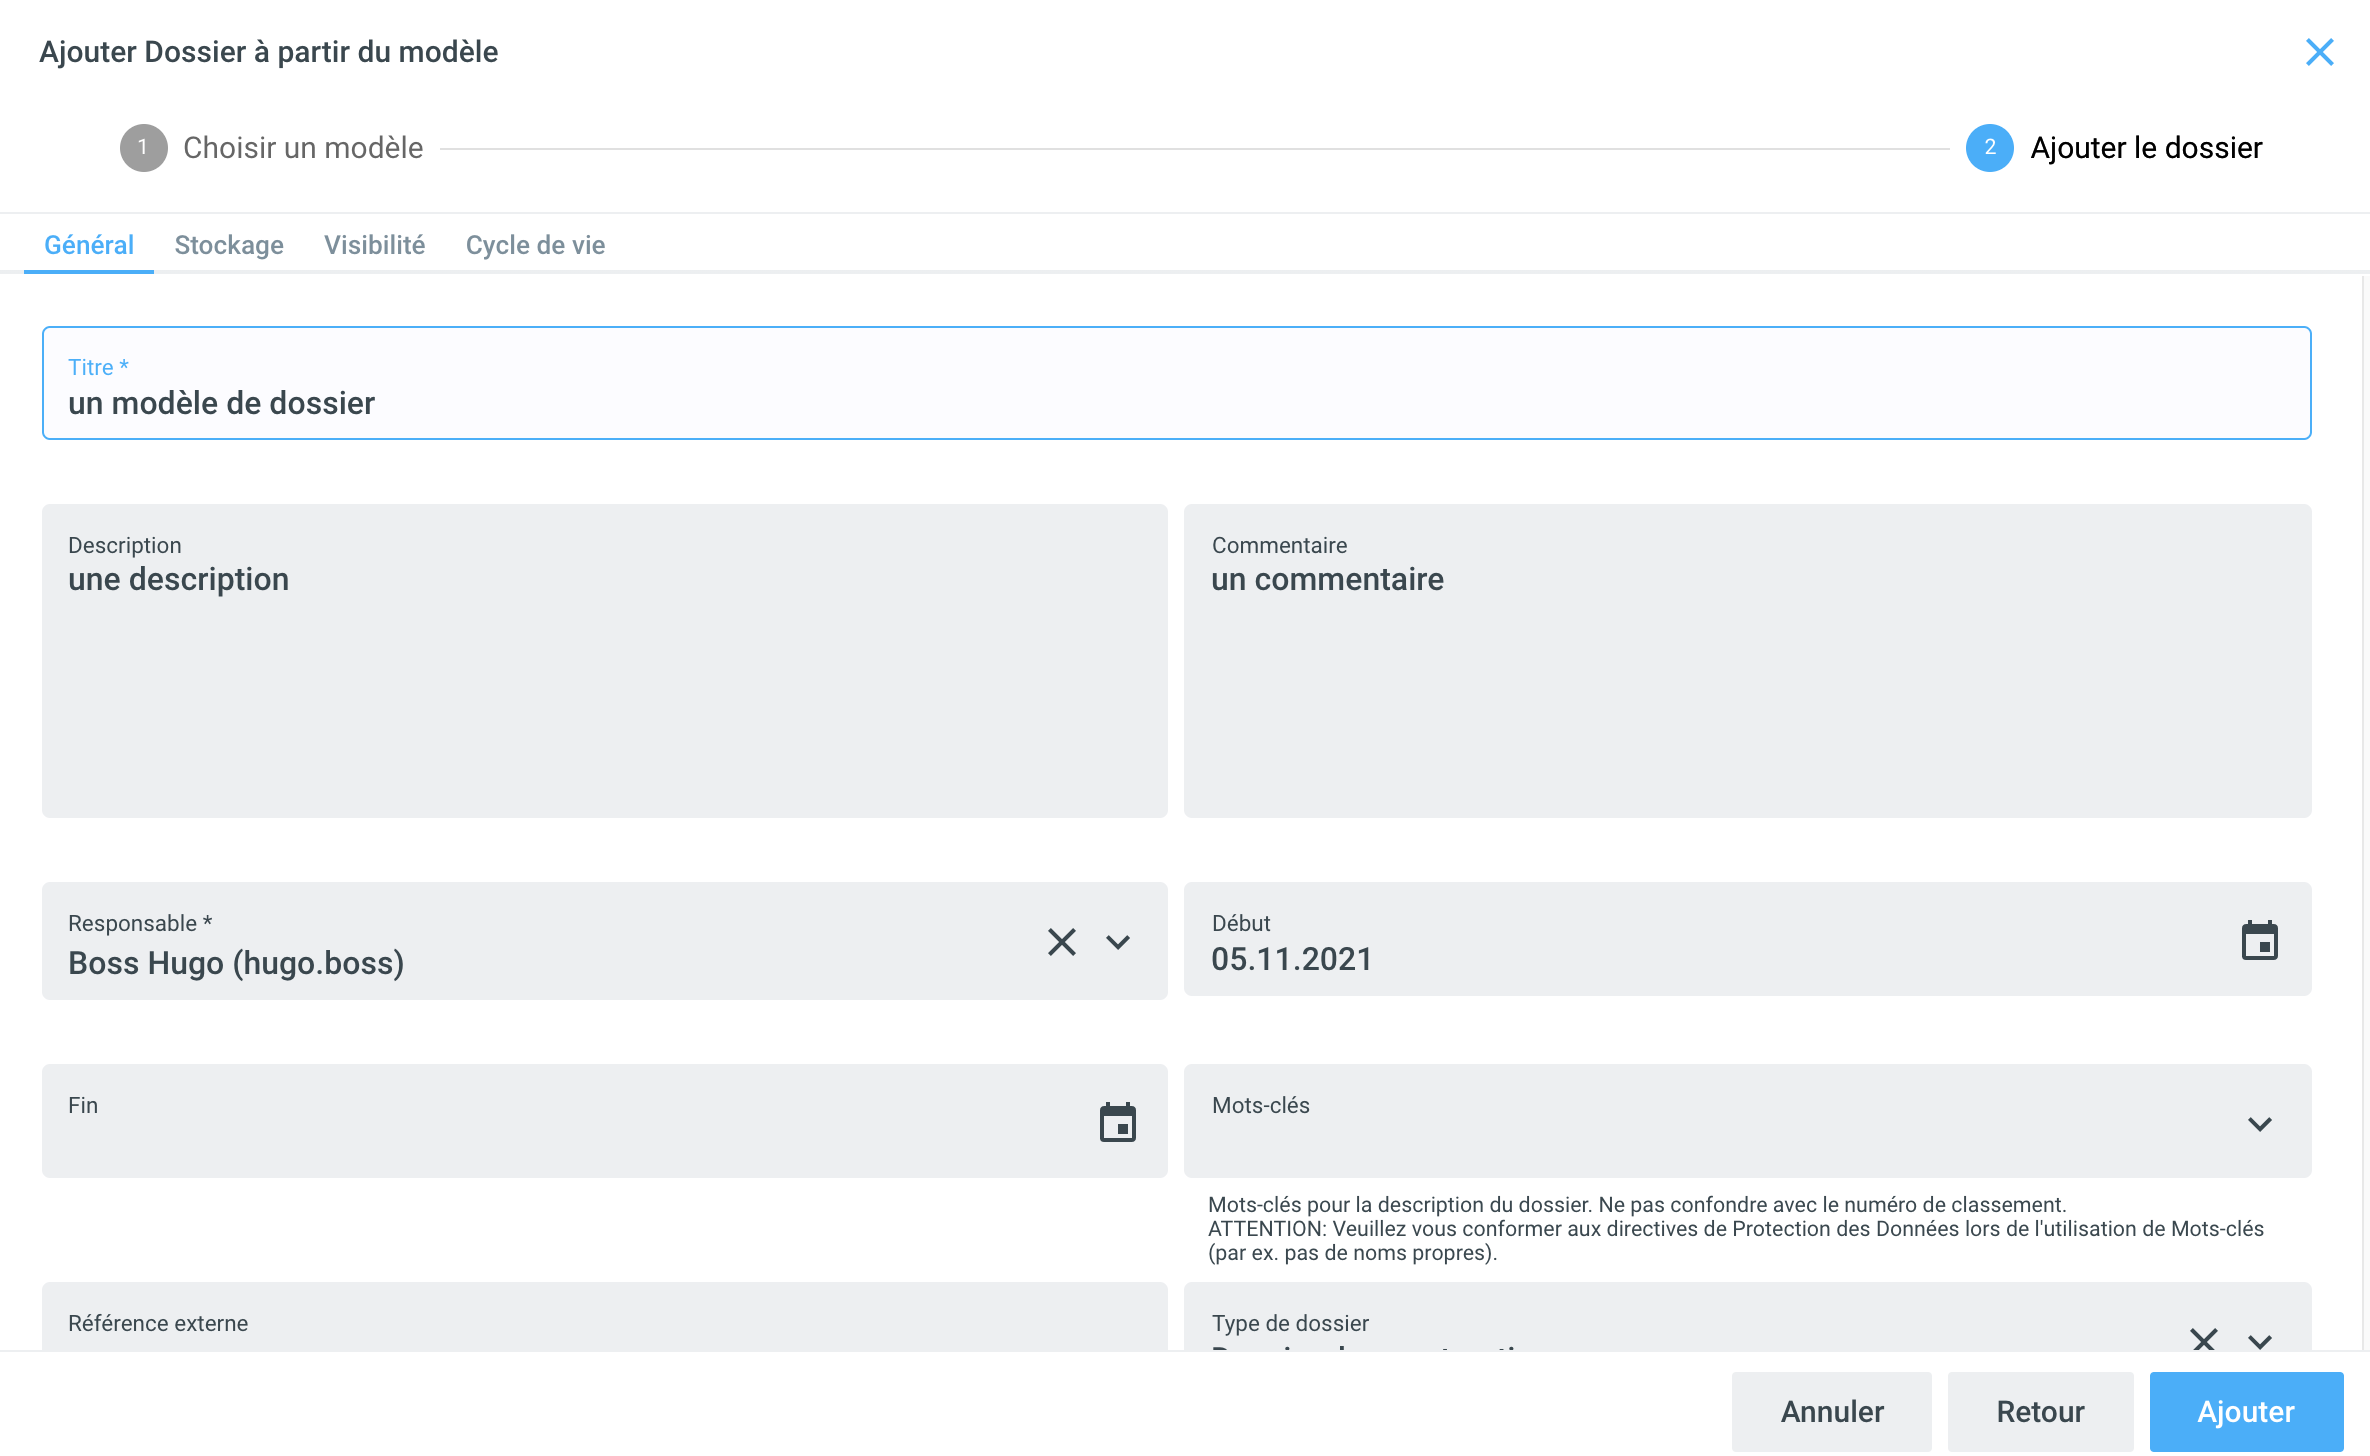Image resolution: width=2370 pixels, height=1456 pixels.
Task: Switch to the Visibilité tab
Action: coord(374,245)
